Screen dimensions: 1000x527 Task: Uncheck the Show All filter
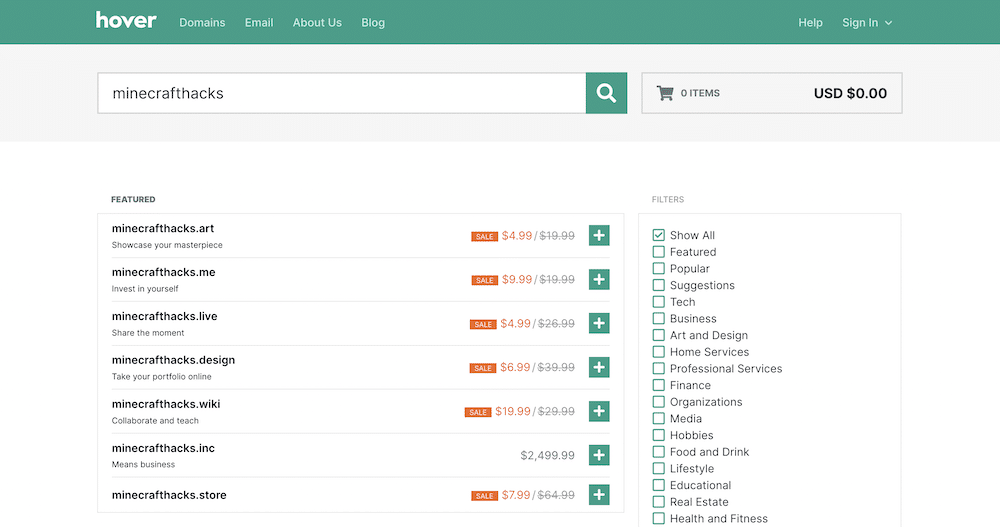(x=659, y=235)
